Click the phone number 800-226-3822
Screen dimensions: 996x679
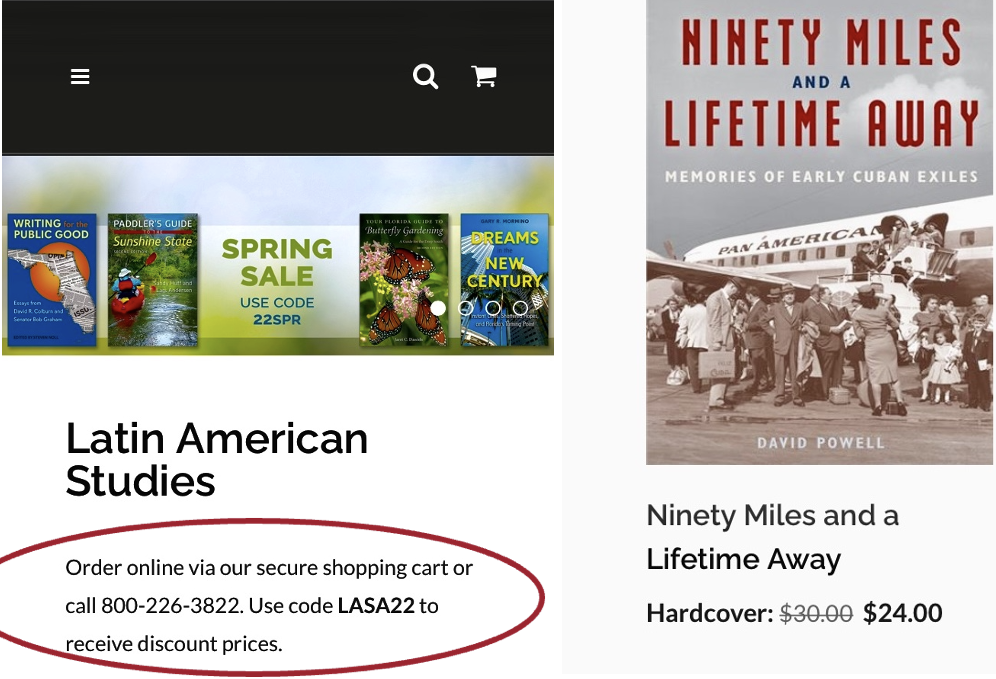click(171, 605)
